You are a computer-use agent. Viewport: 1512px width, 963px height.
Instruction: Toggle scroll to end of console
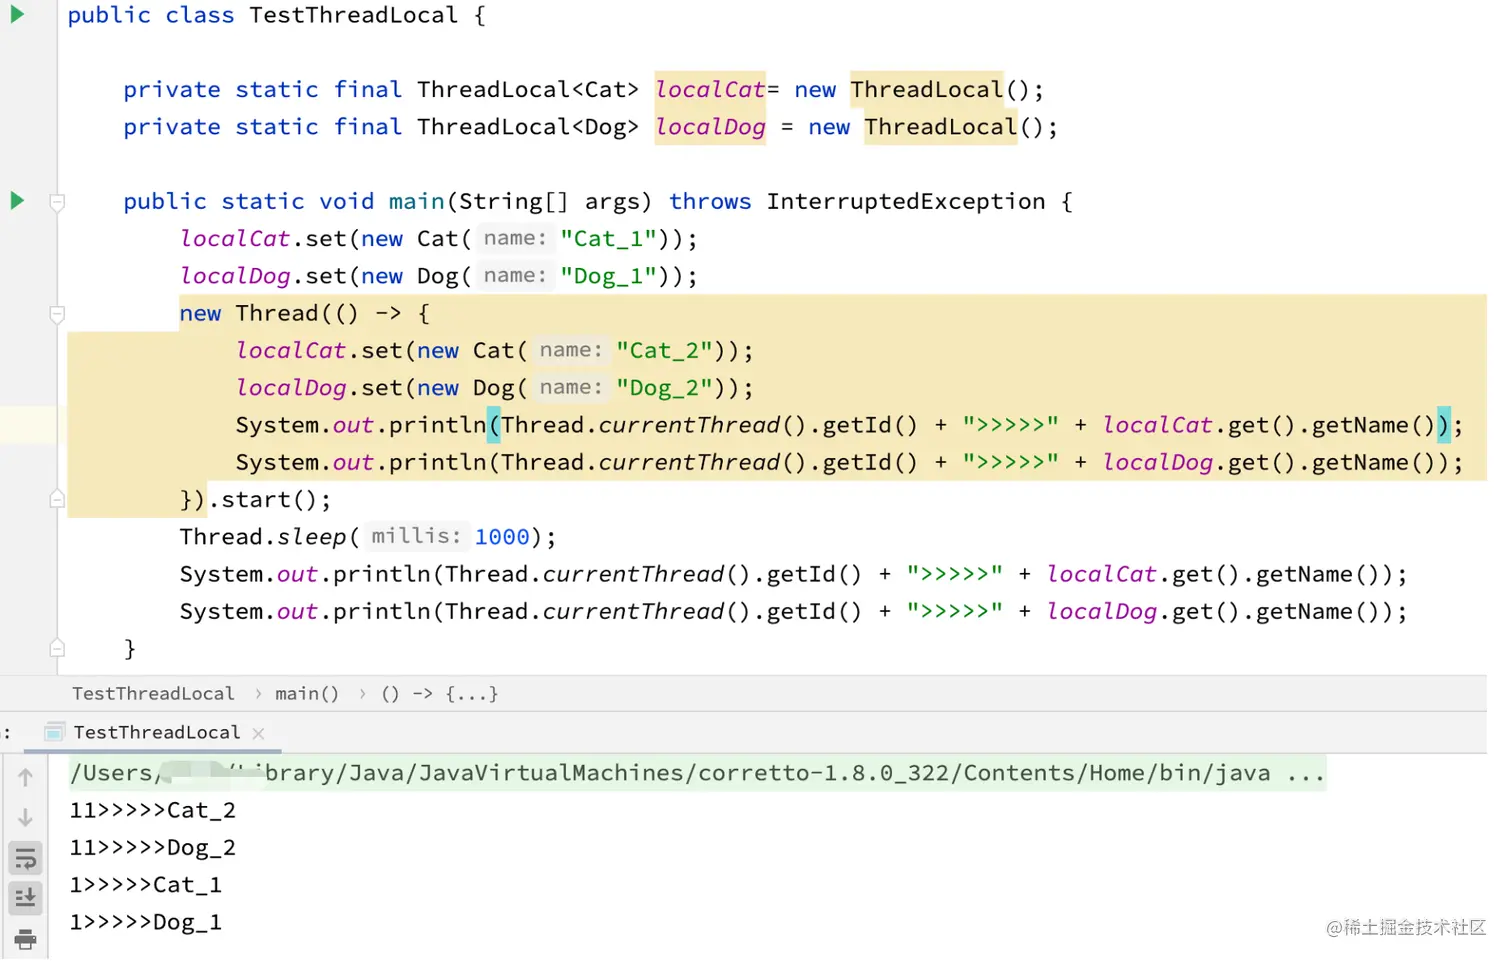coord(26,898)
